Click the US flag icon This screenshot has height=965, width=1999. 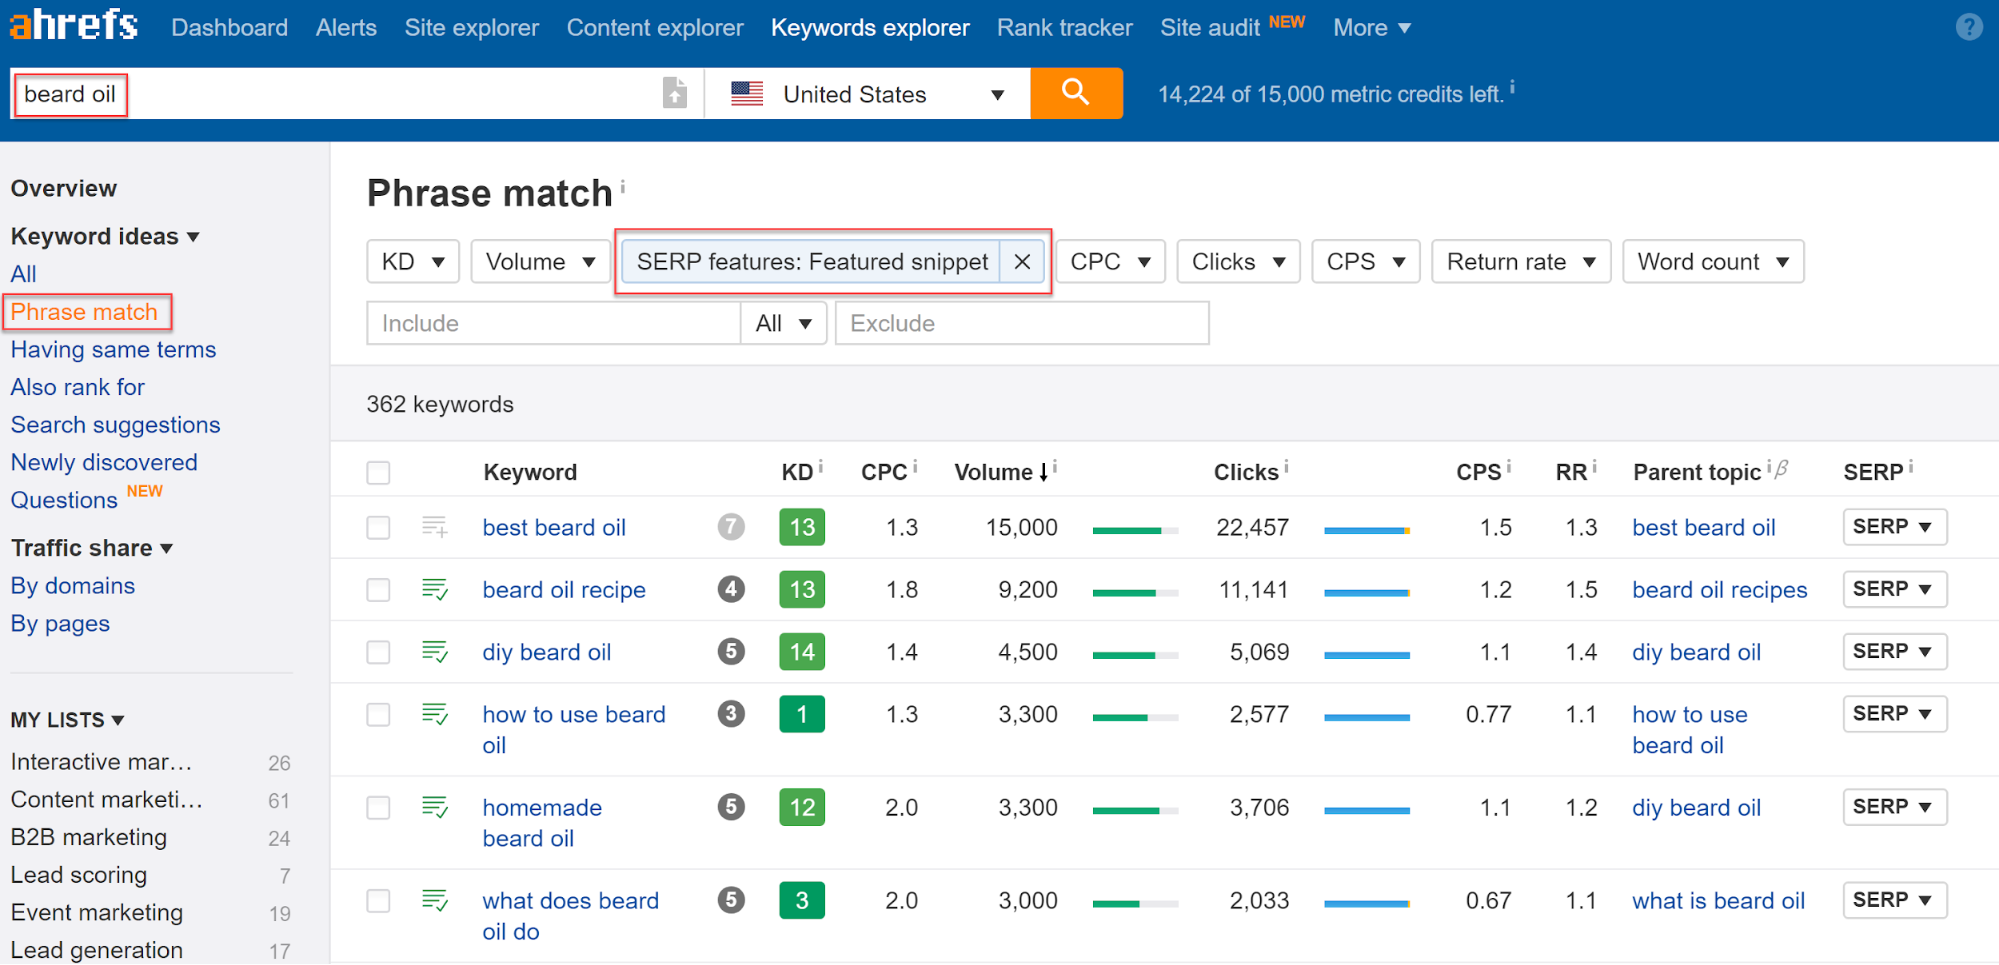pyautogui.click(x=747, y=94)
